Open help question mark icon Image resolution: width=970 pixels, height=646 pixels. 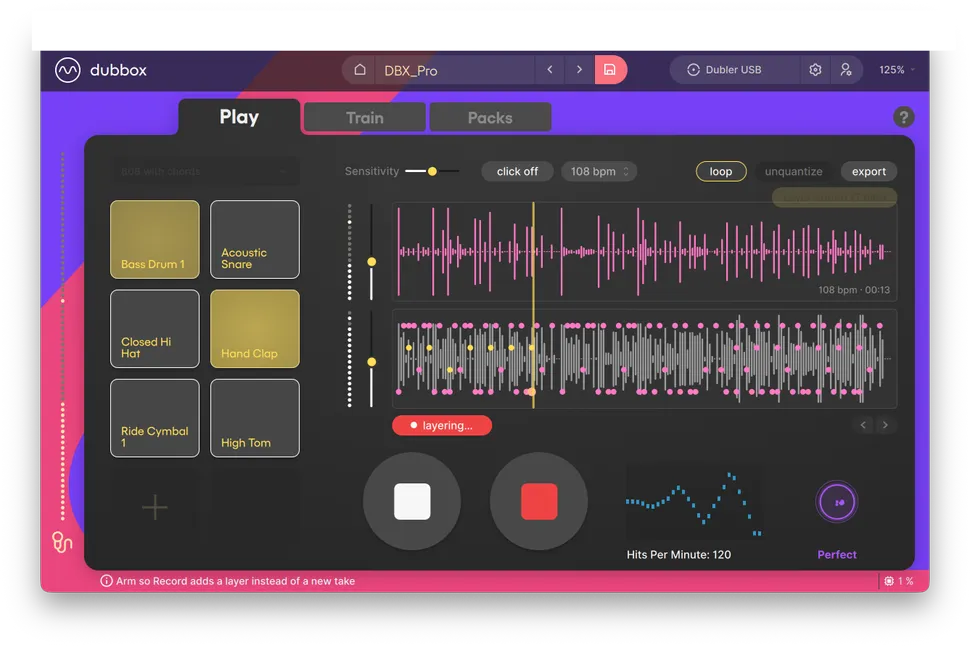(x=903, y=117)
